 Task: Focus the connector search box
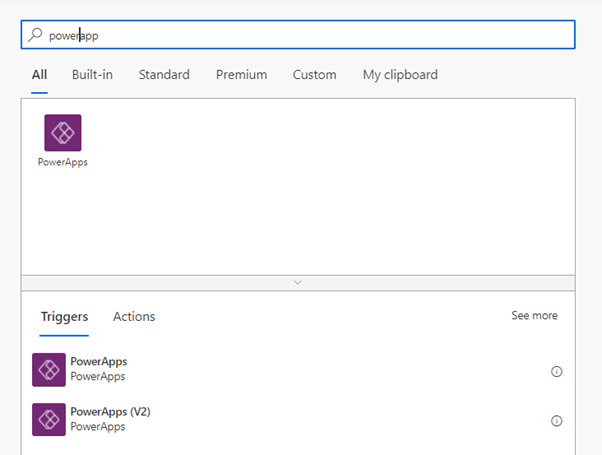point(298,35)
